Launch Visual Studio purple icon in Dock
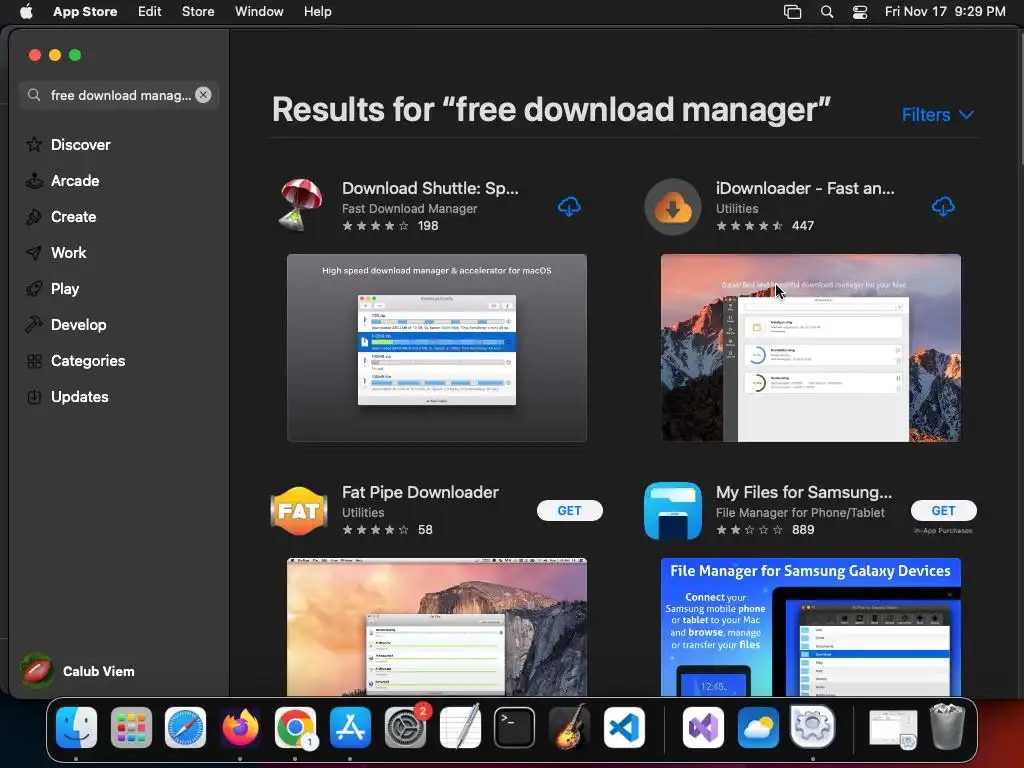 coord(703,727)
